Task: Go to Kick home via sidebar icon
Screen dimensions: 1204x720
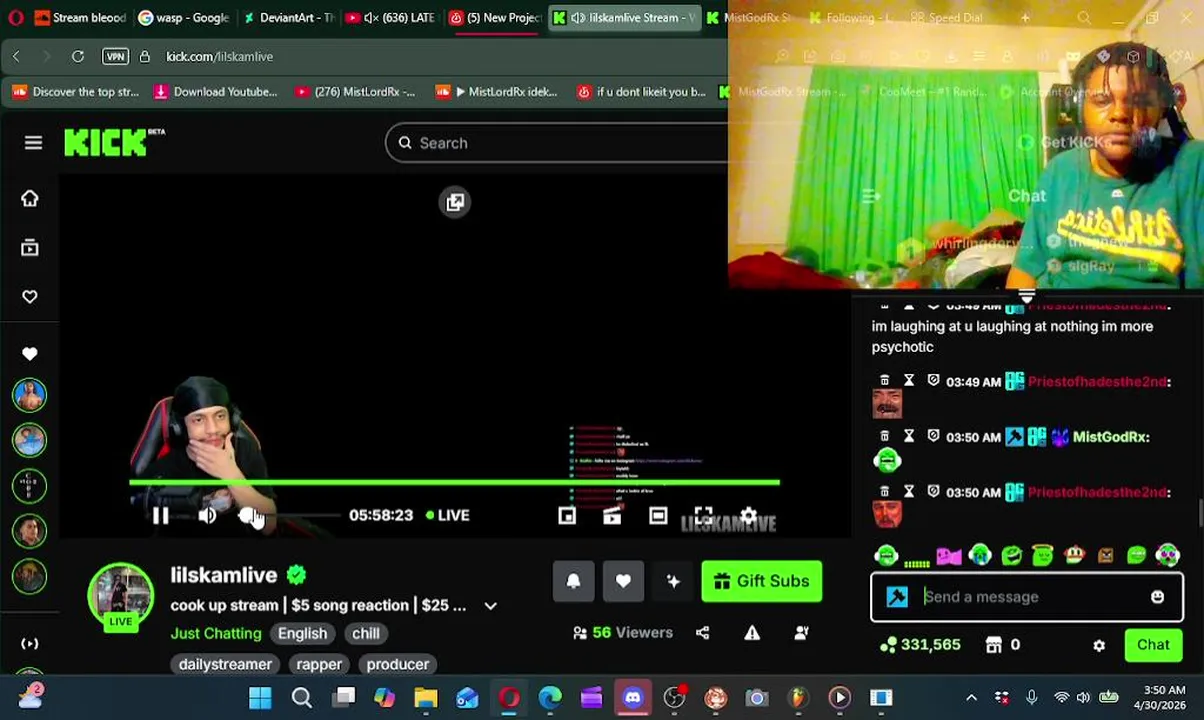Action: tap(29, 198)
